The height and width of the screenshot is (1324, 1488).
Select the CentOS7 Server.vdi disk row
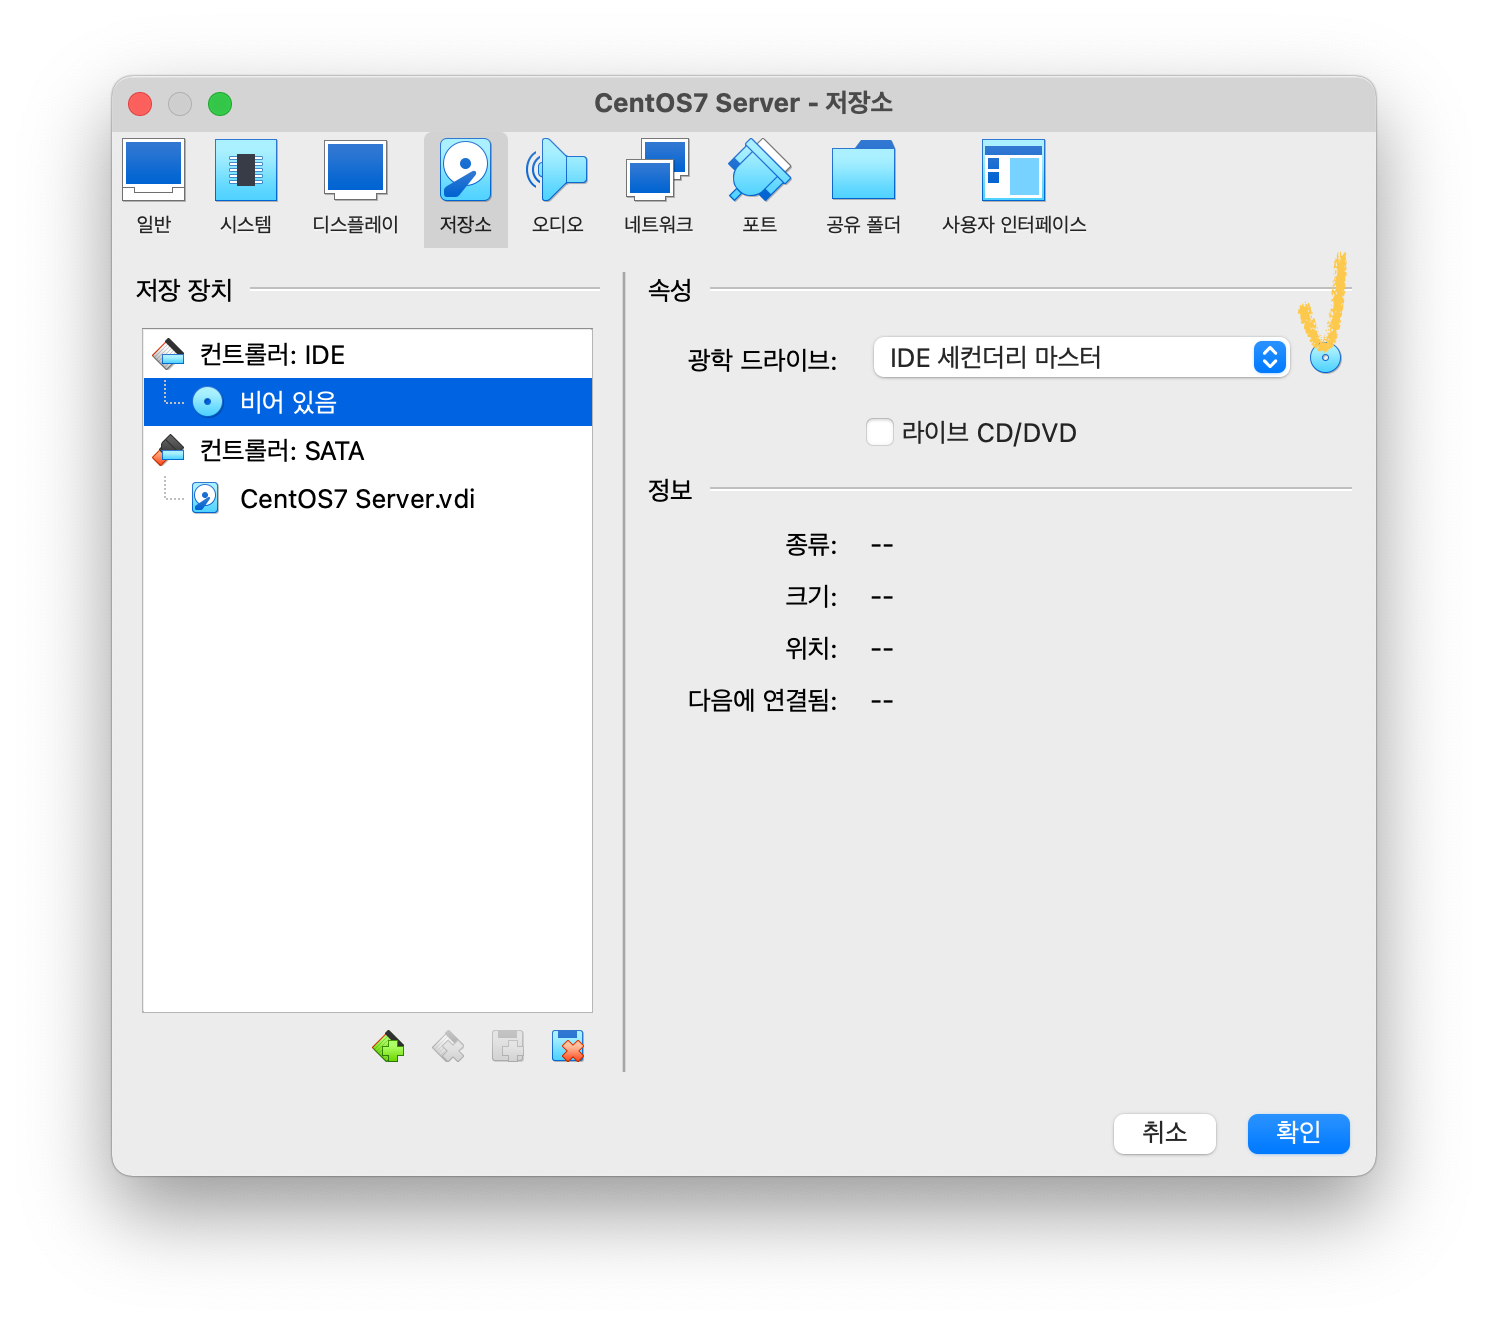click(x=368, y=498)
